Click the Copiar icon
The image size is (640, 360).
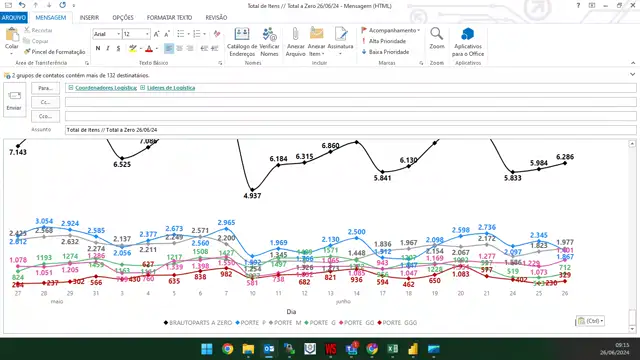click(x=27, y=41)
